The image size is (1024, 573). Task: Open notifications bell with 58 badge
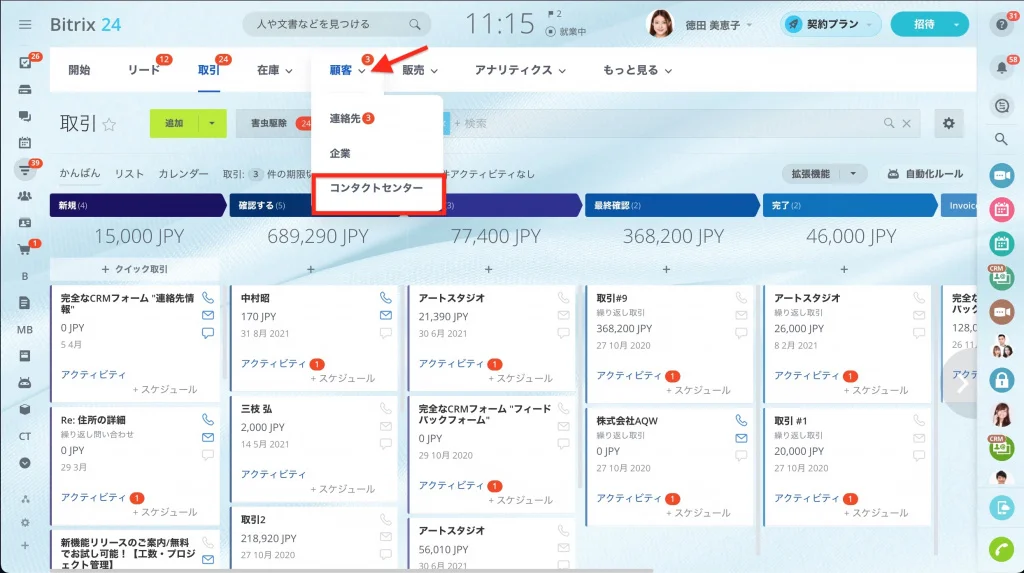click(1002, 67)
